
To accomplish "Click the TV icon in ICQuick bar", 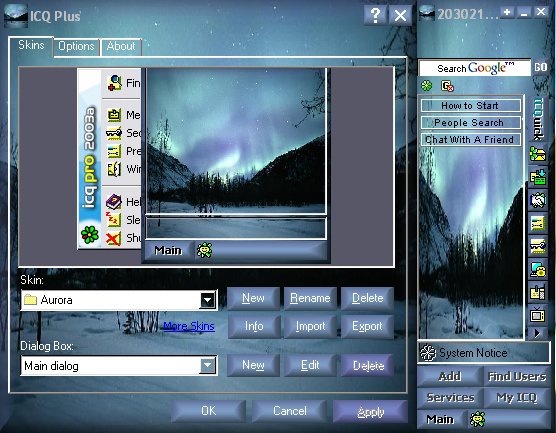I will click(x=538, y=315).
